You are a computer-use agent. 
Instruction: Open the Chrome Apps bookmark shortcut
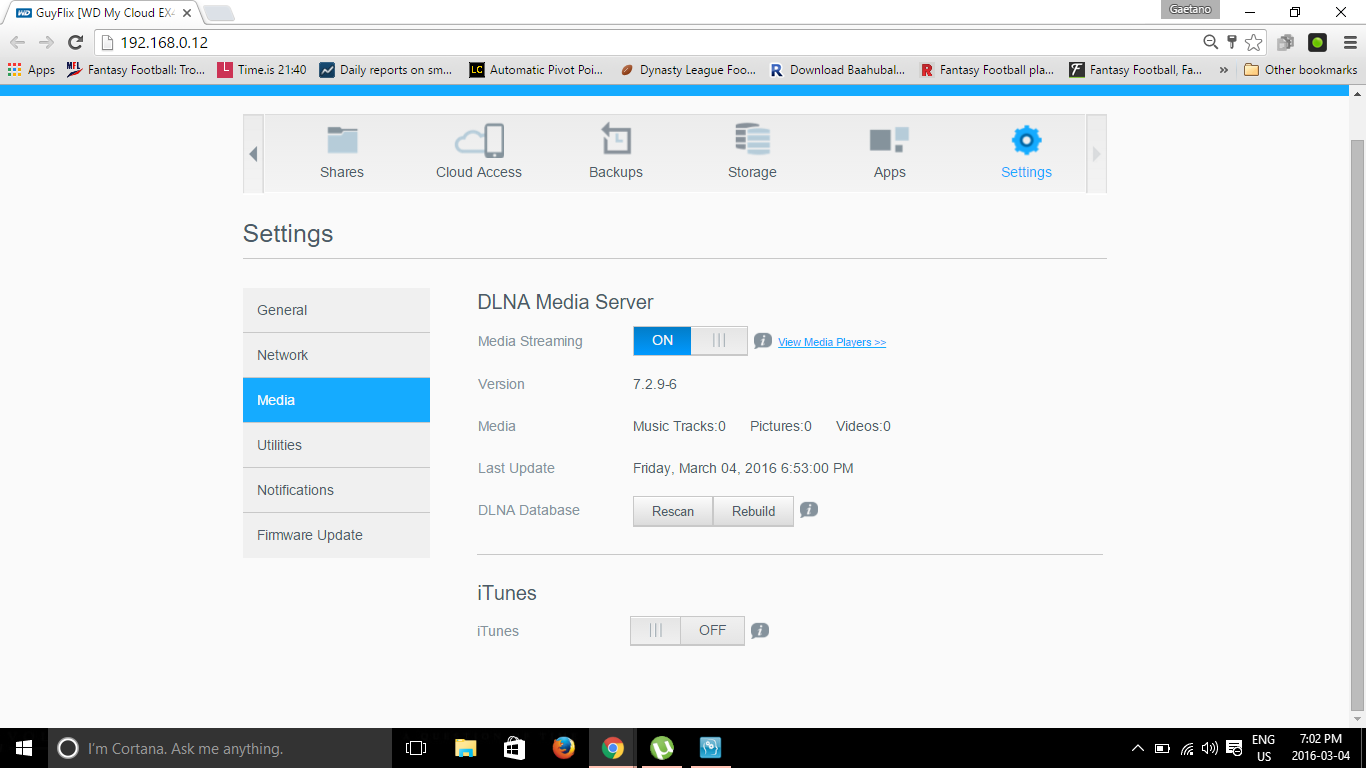pyautogui.click(x=31, y=70)
